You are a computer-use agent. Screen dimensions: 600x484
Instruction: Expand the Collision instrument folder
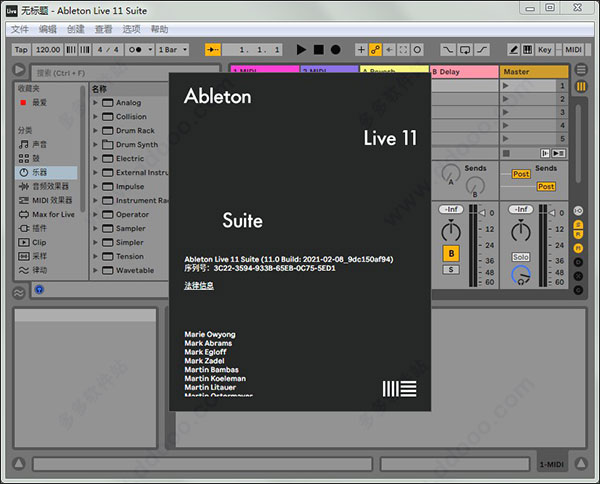point(95,116)
